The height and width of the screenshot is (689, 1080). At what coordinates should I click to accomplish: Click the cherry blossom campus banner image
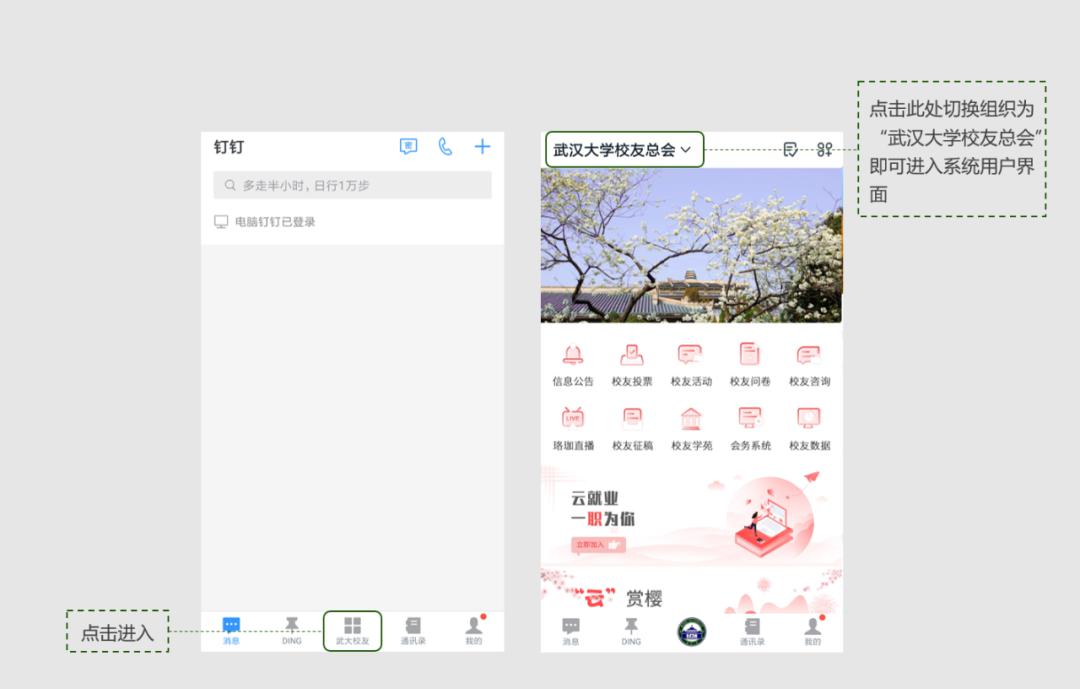coord(692,245)
